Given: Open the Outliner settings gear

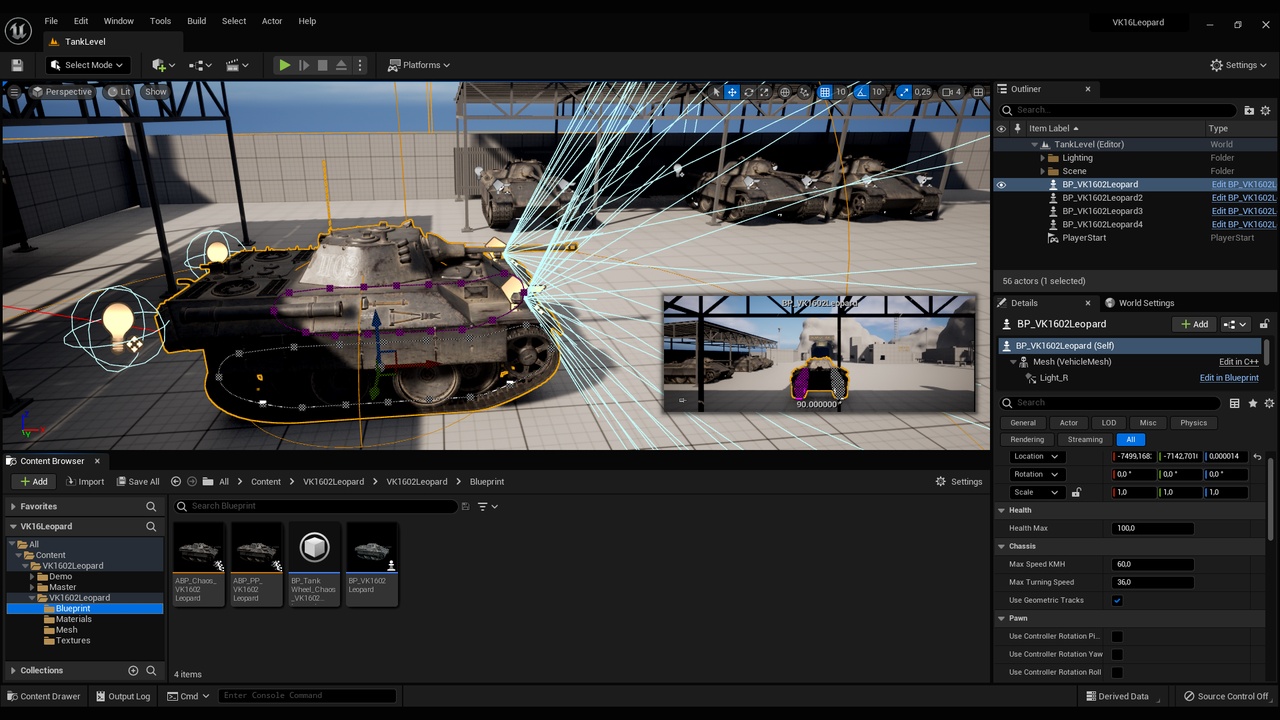Looking at the screenshot, I should point(1265,110).
